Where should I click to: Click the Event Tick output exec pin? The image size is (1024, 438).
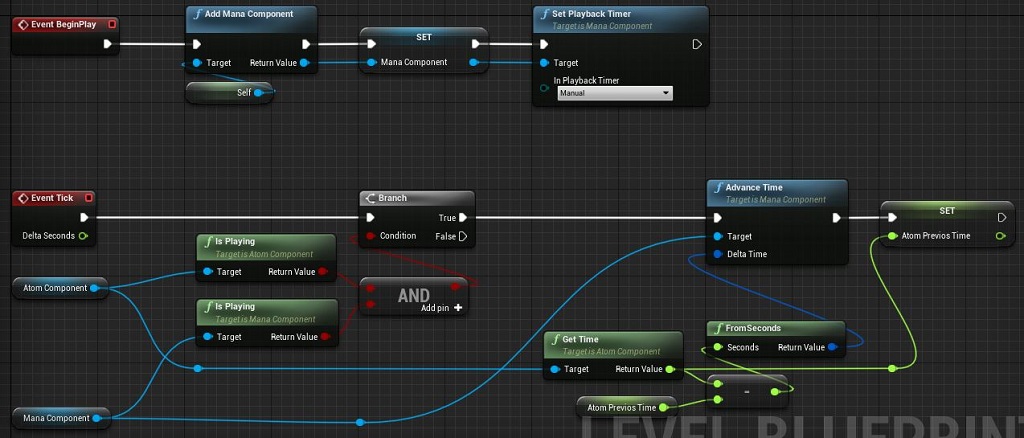[x=84, y=217]
